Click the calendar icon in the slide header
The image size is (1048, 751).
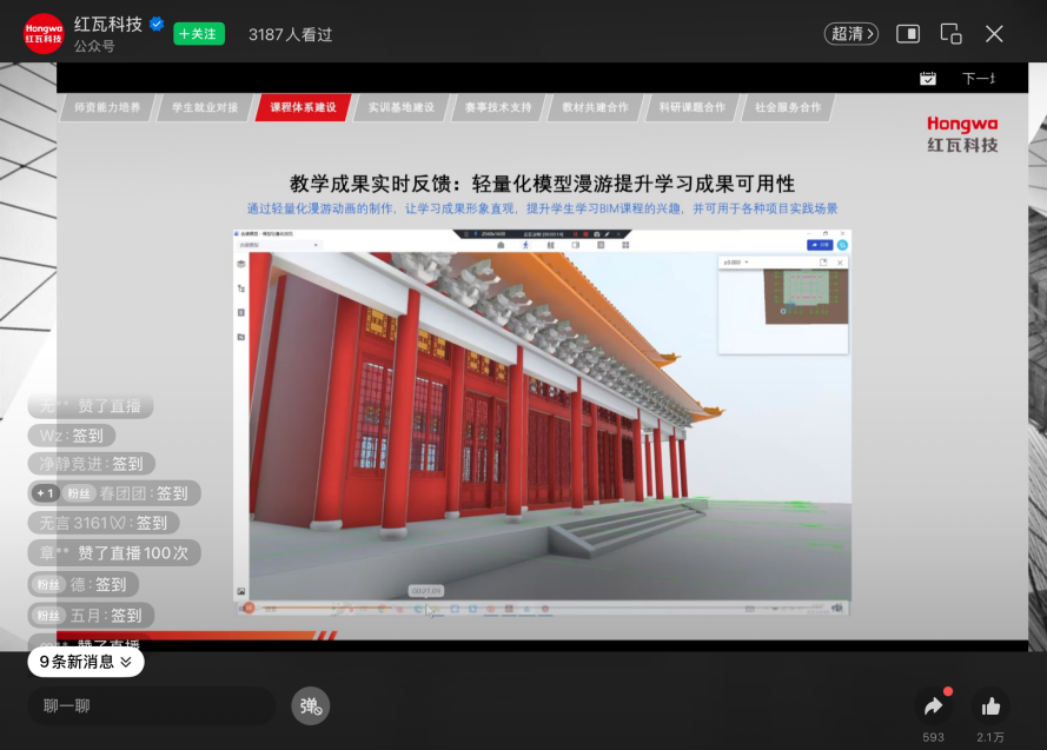927,78
